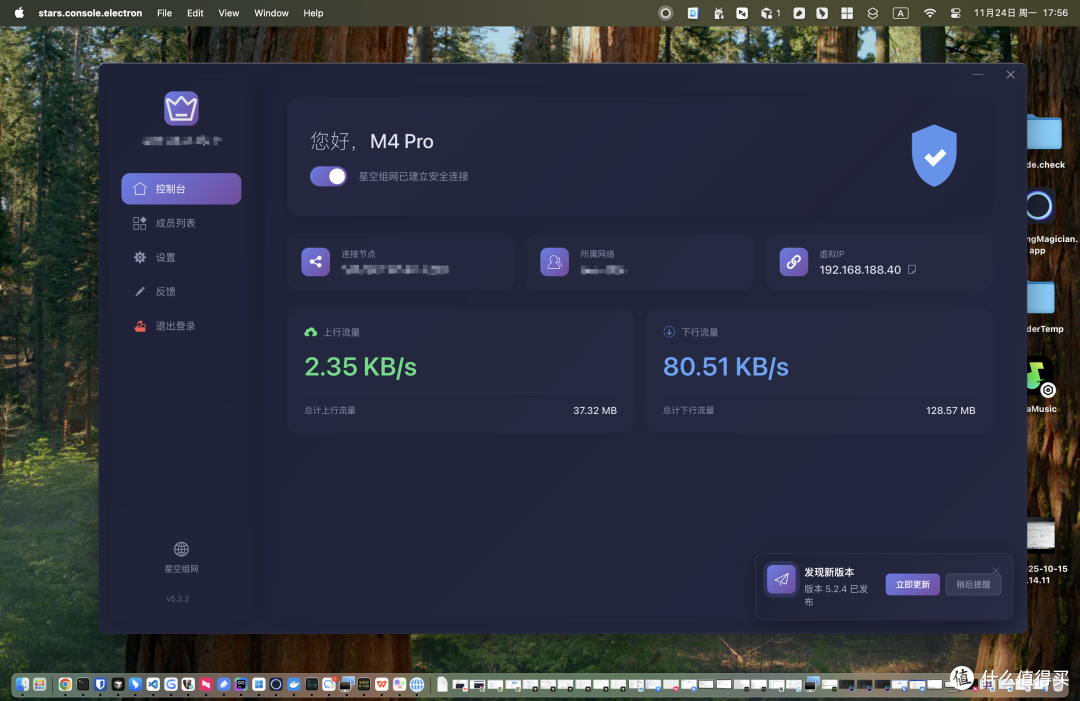Open the View menu in menu bar
Image resolution: width=1080 pixels, height=701 pixels.
pyautogui.click(x=229, y=13)
